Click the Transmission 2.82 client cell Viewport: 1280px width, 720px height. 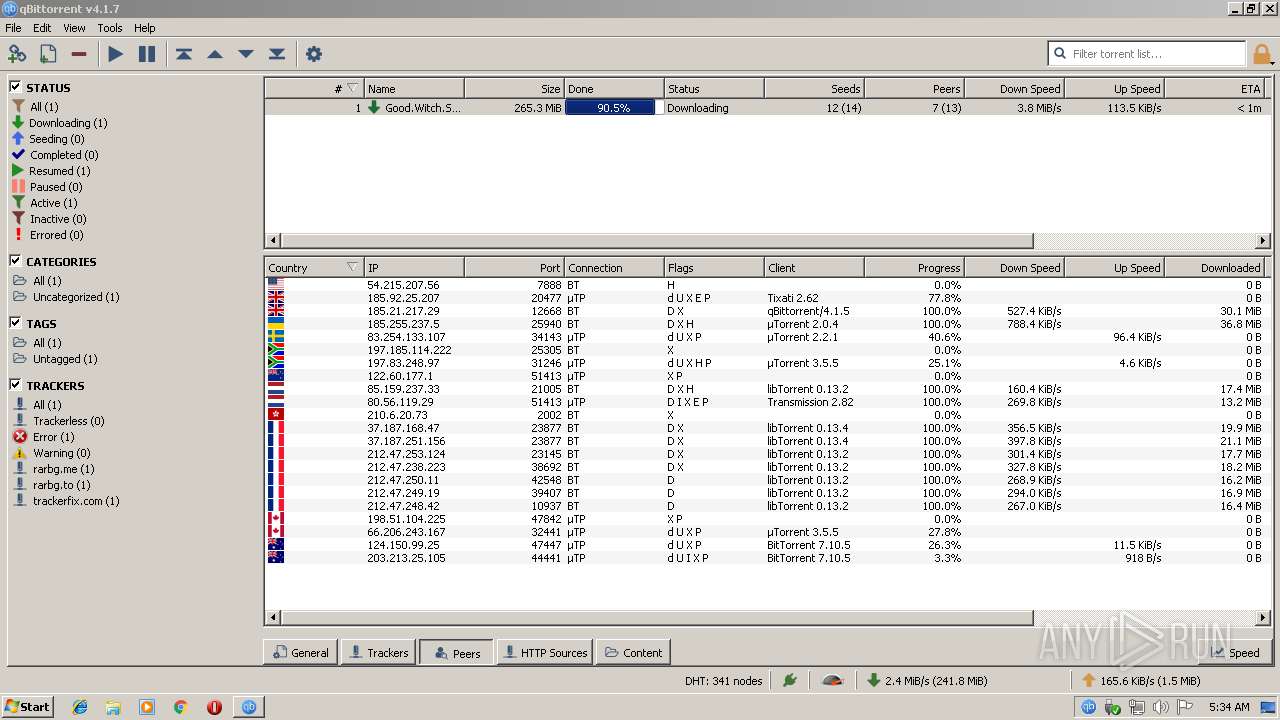810,402
